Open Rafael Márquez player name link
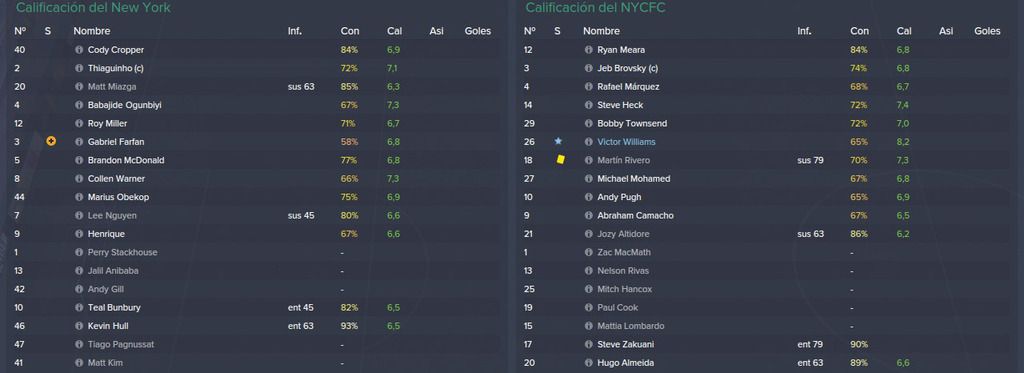 (628, 87)
